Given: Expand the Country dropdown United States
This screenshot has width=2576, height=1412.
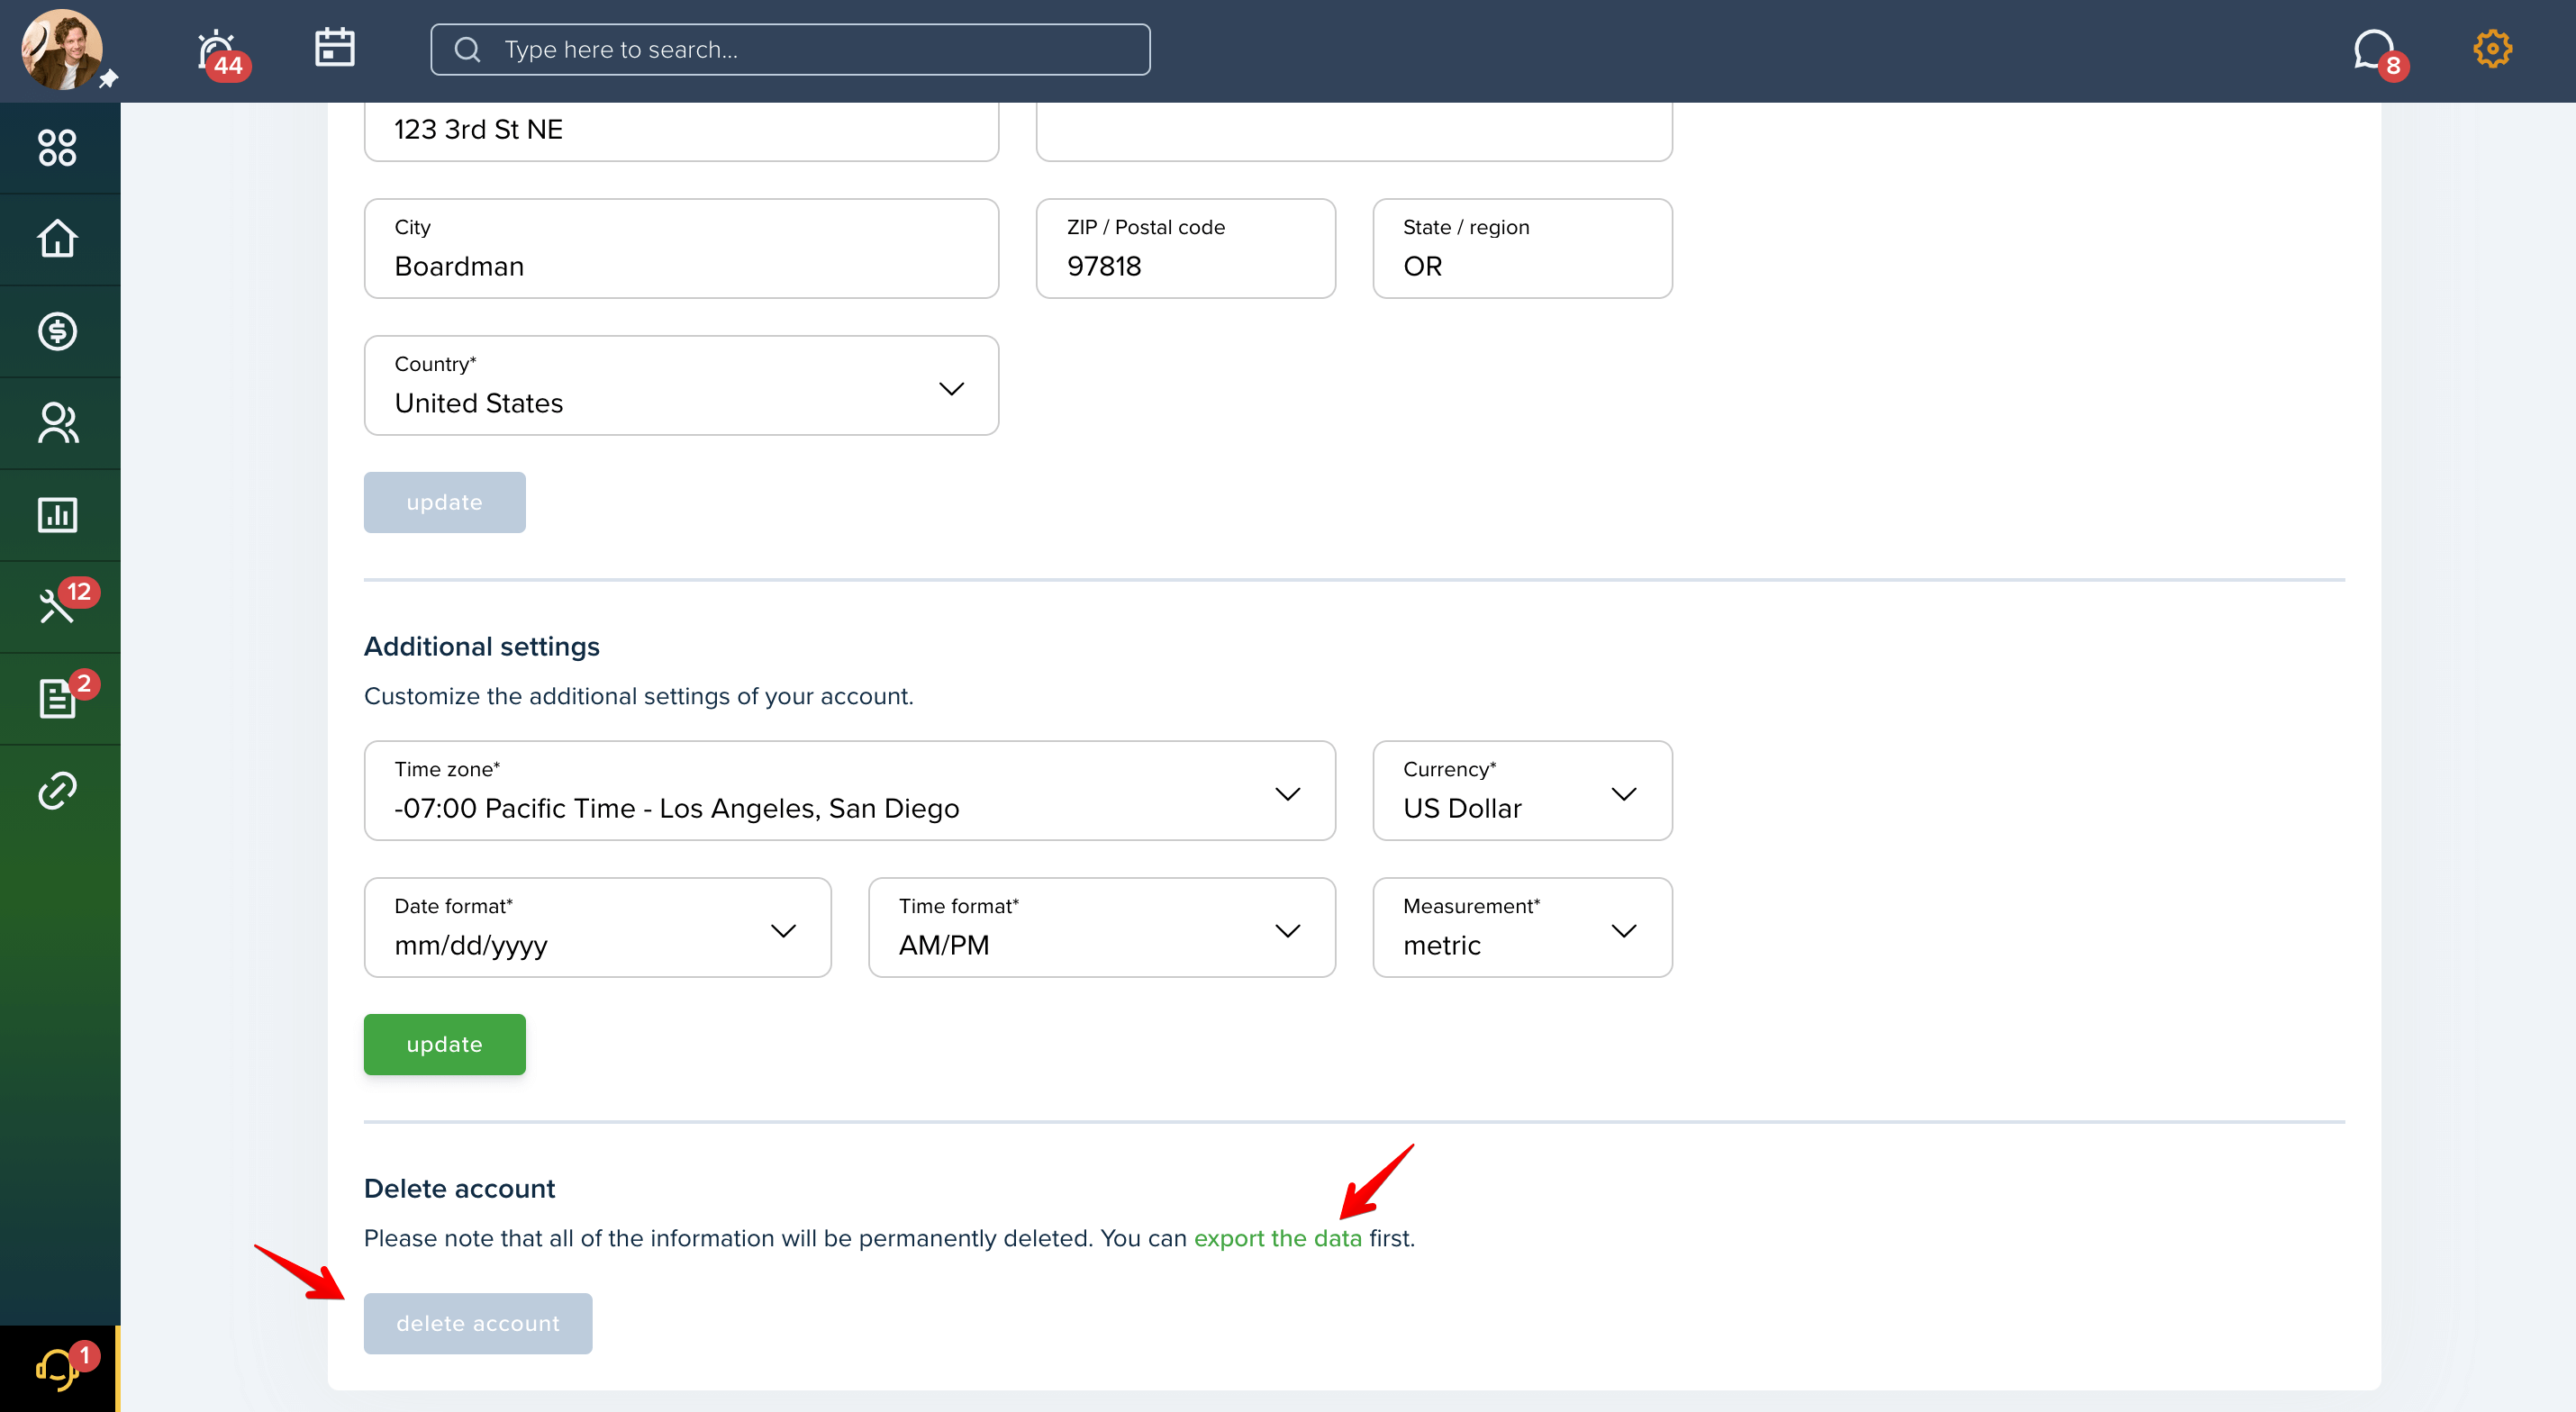Looking at the screenshot, I should (681, 385).
